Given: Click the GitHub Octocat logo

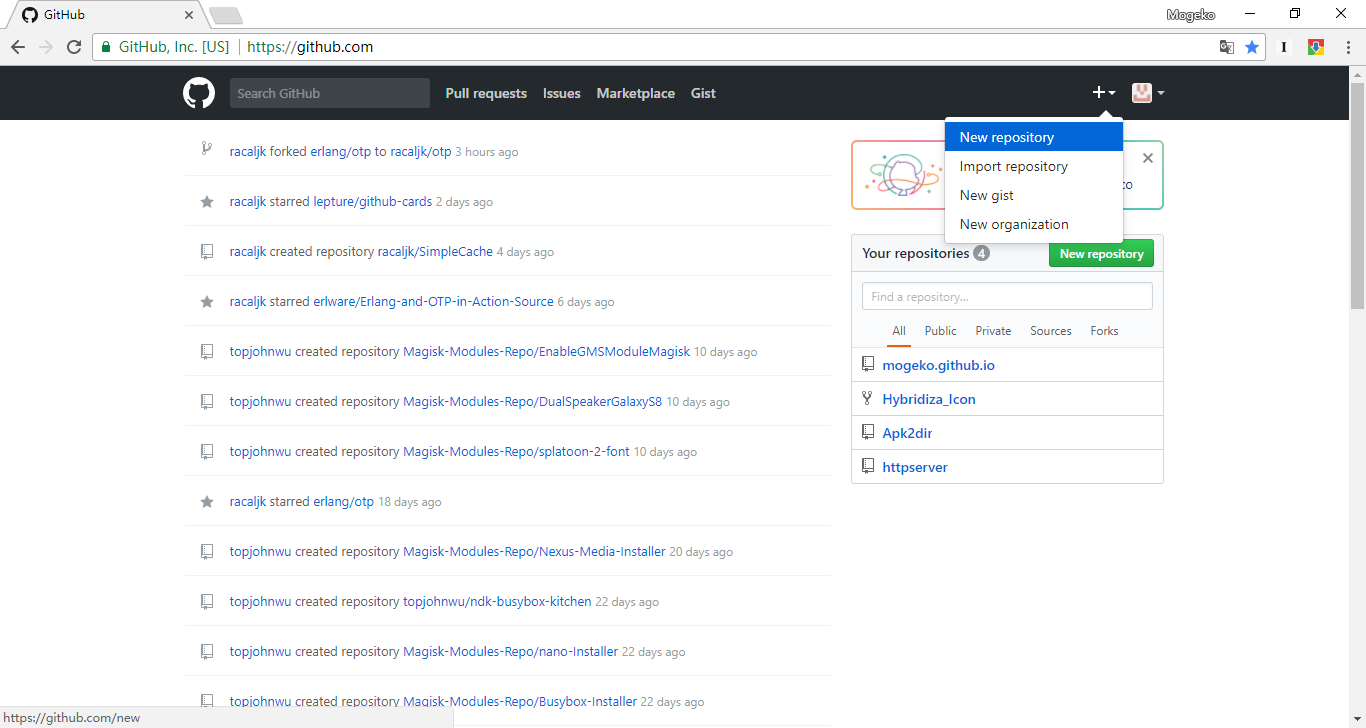Looking at the screenshot, I should tap(199, 93).
